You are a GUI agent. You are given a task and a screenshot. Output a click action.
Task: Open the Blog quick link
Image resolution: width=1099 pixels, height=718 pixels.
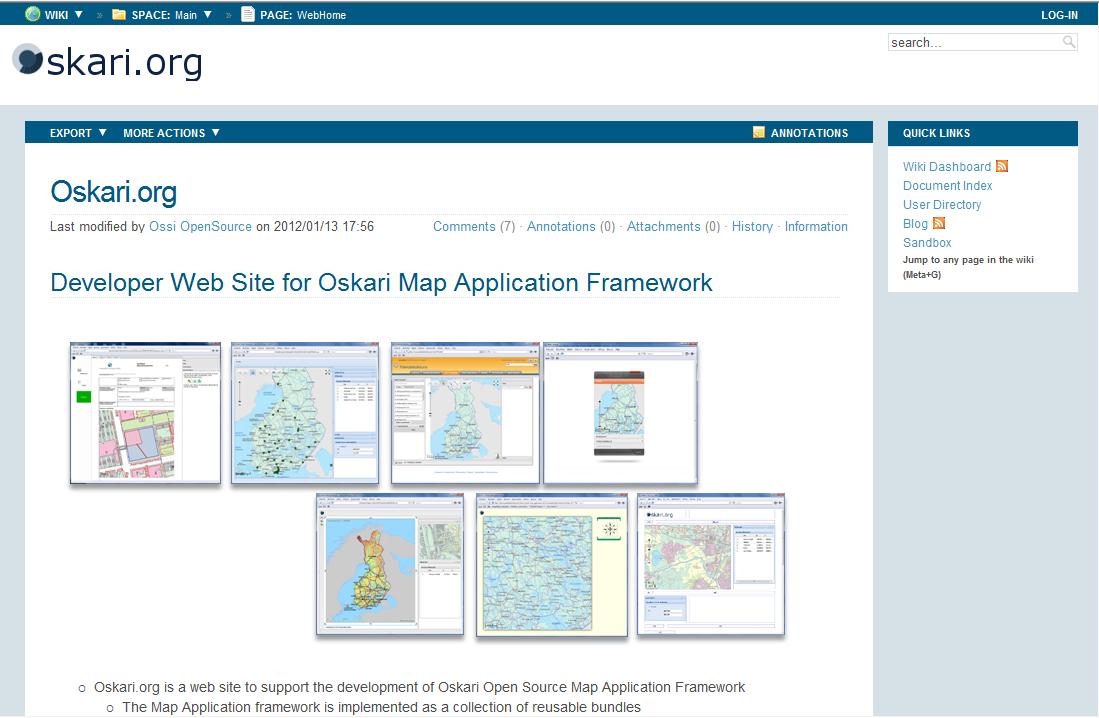915,223
